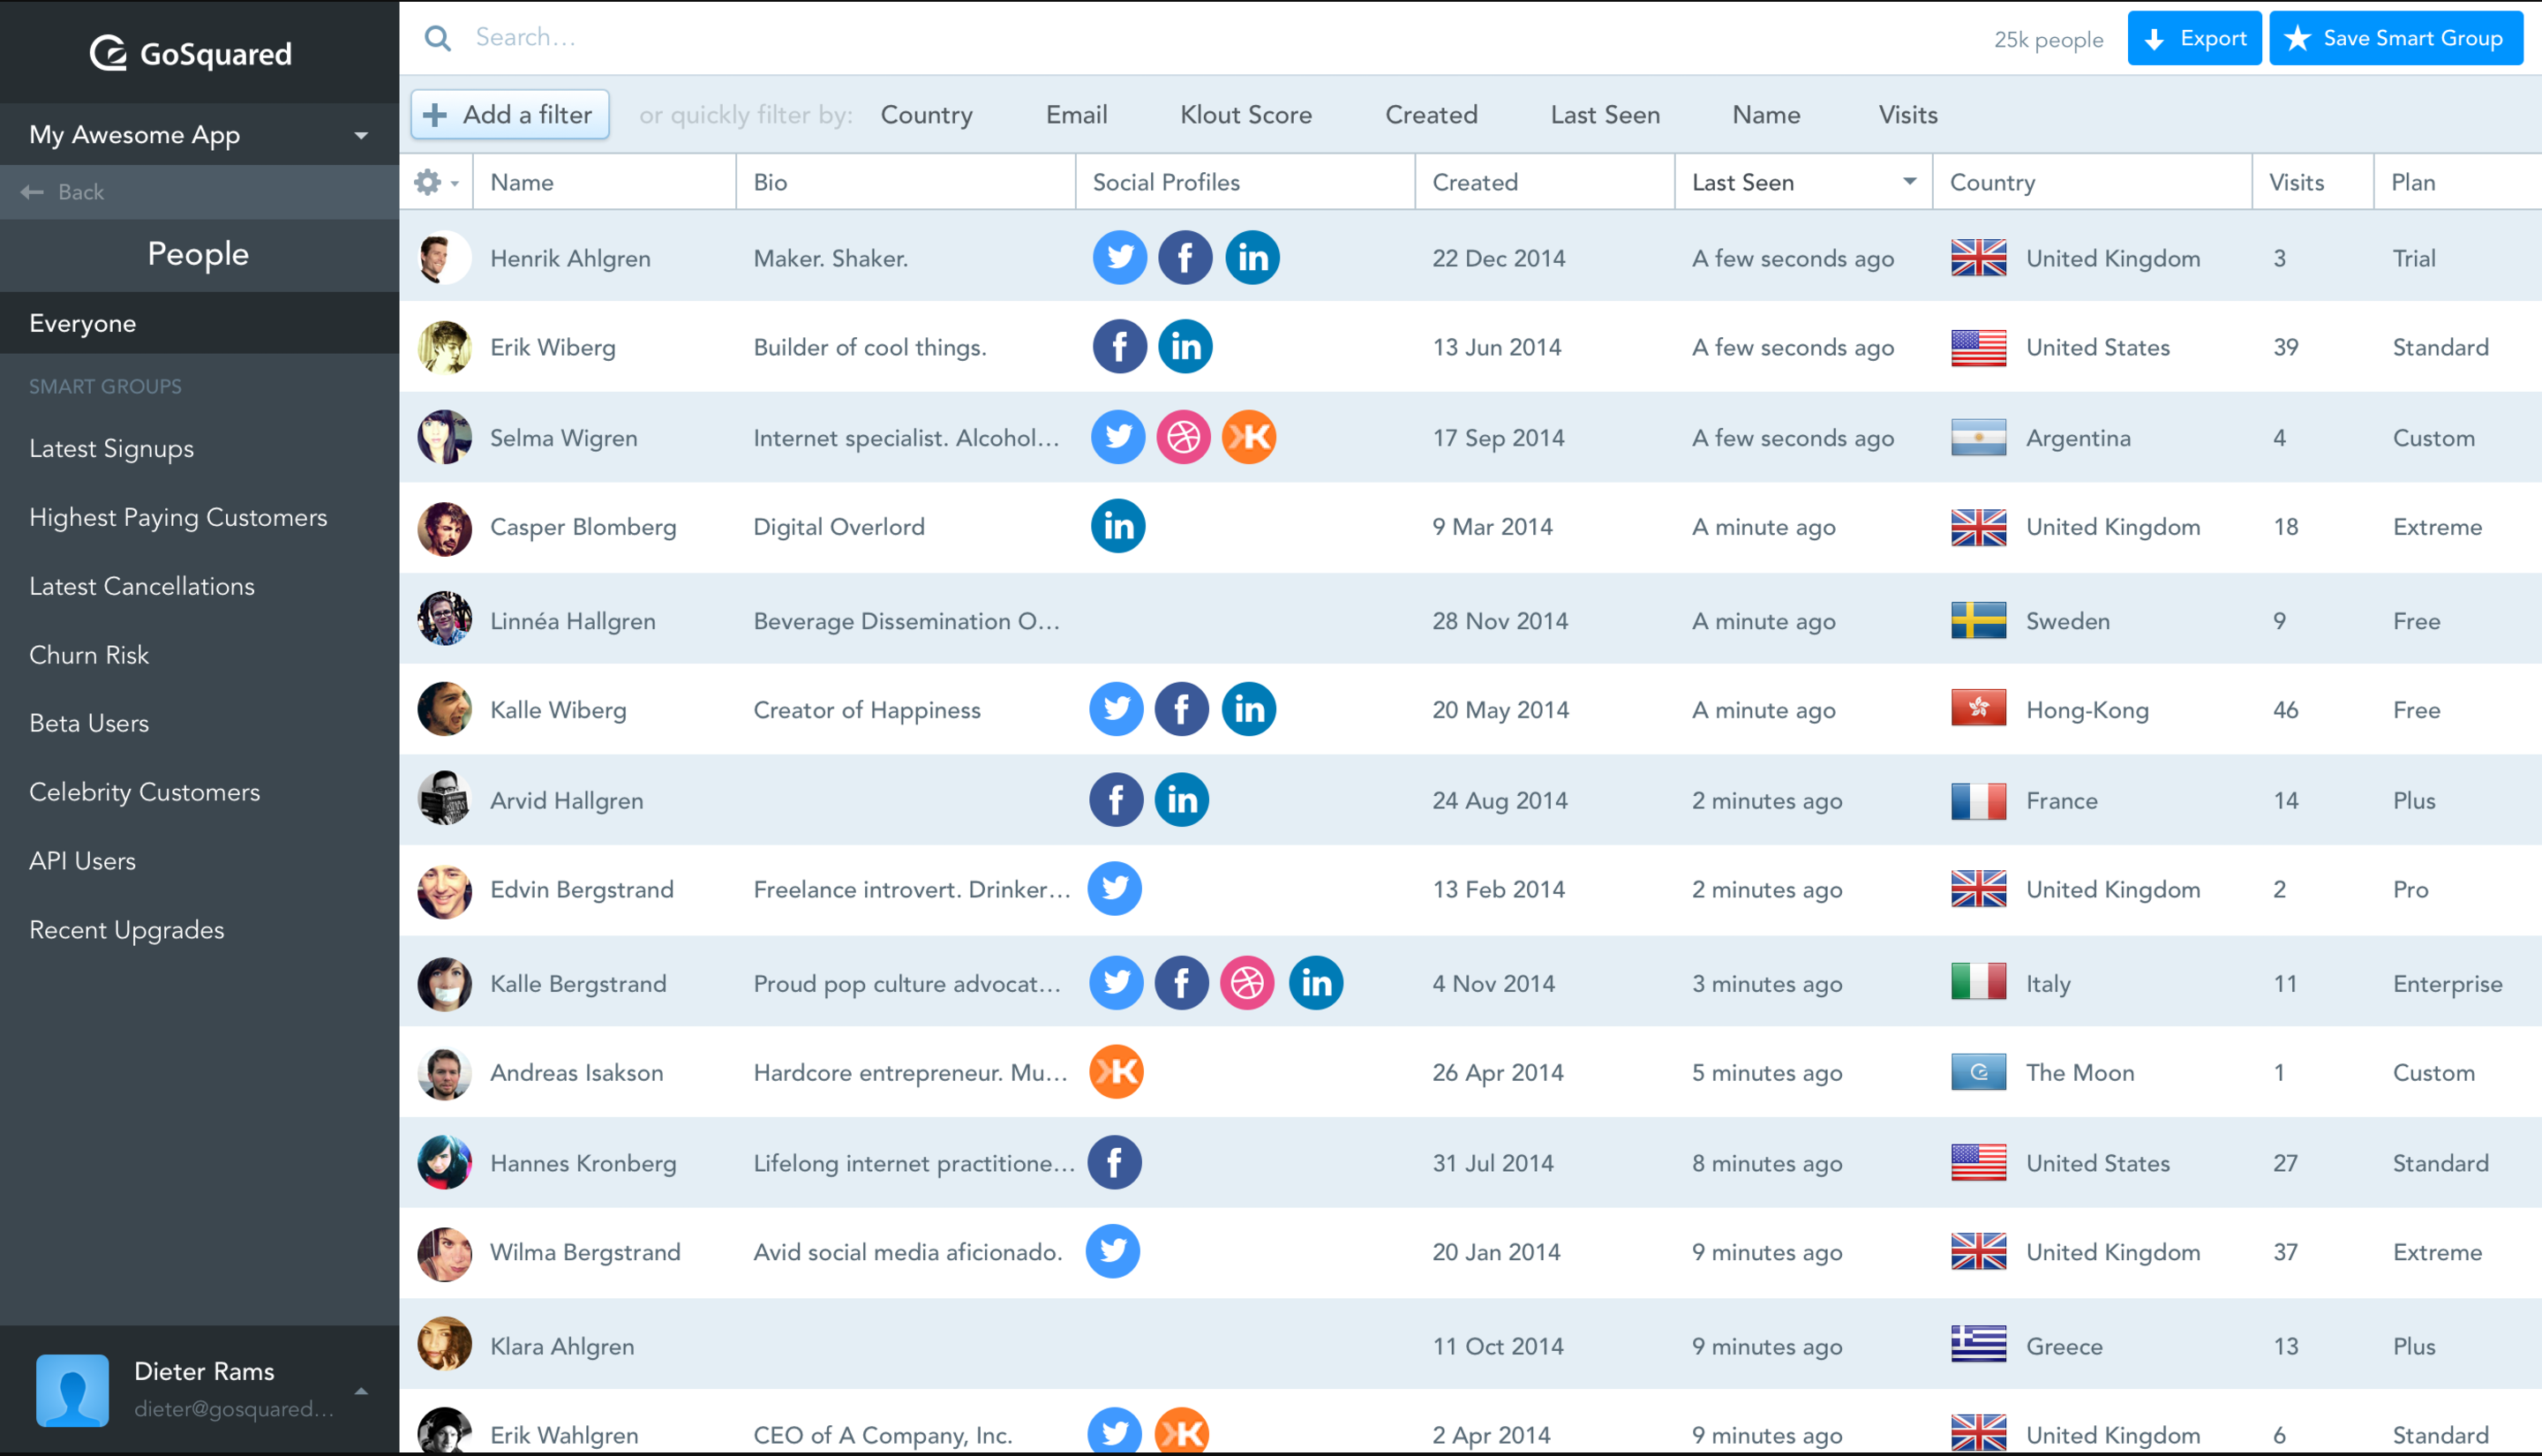Click Dieter Rams profile avatar
The height and width of the screenshot is (1456, 2542).
click(x=72, y=1391)
